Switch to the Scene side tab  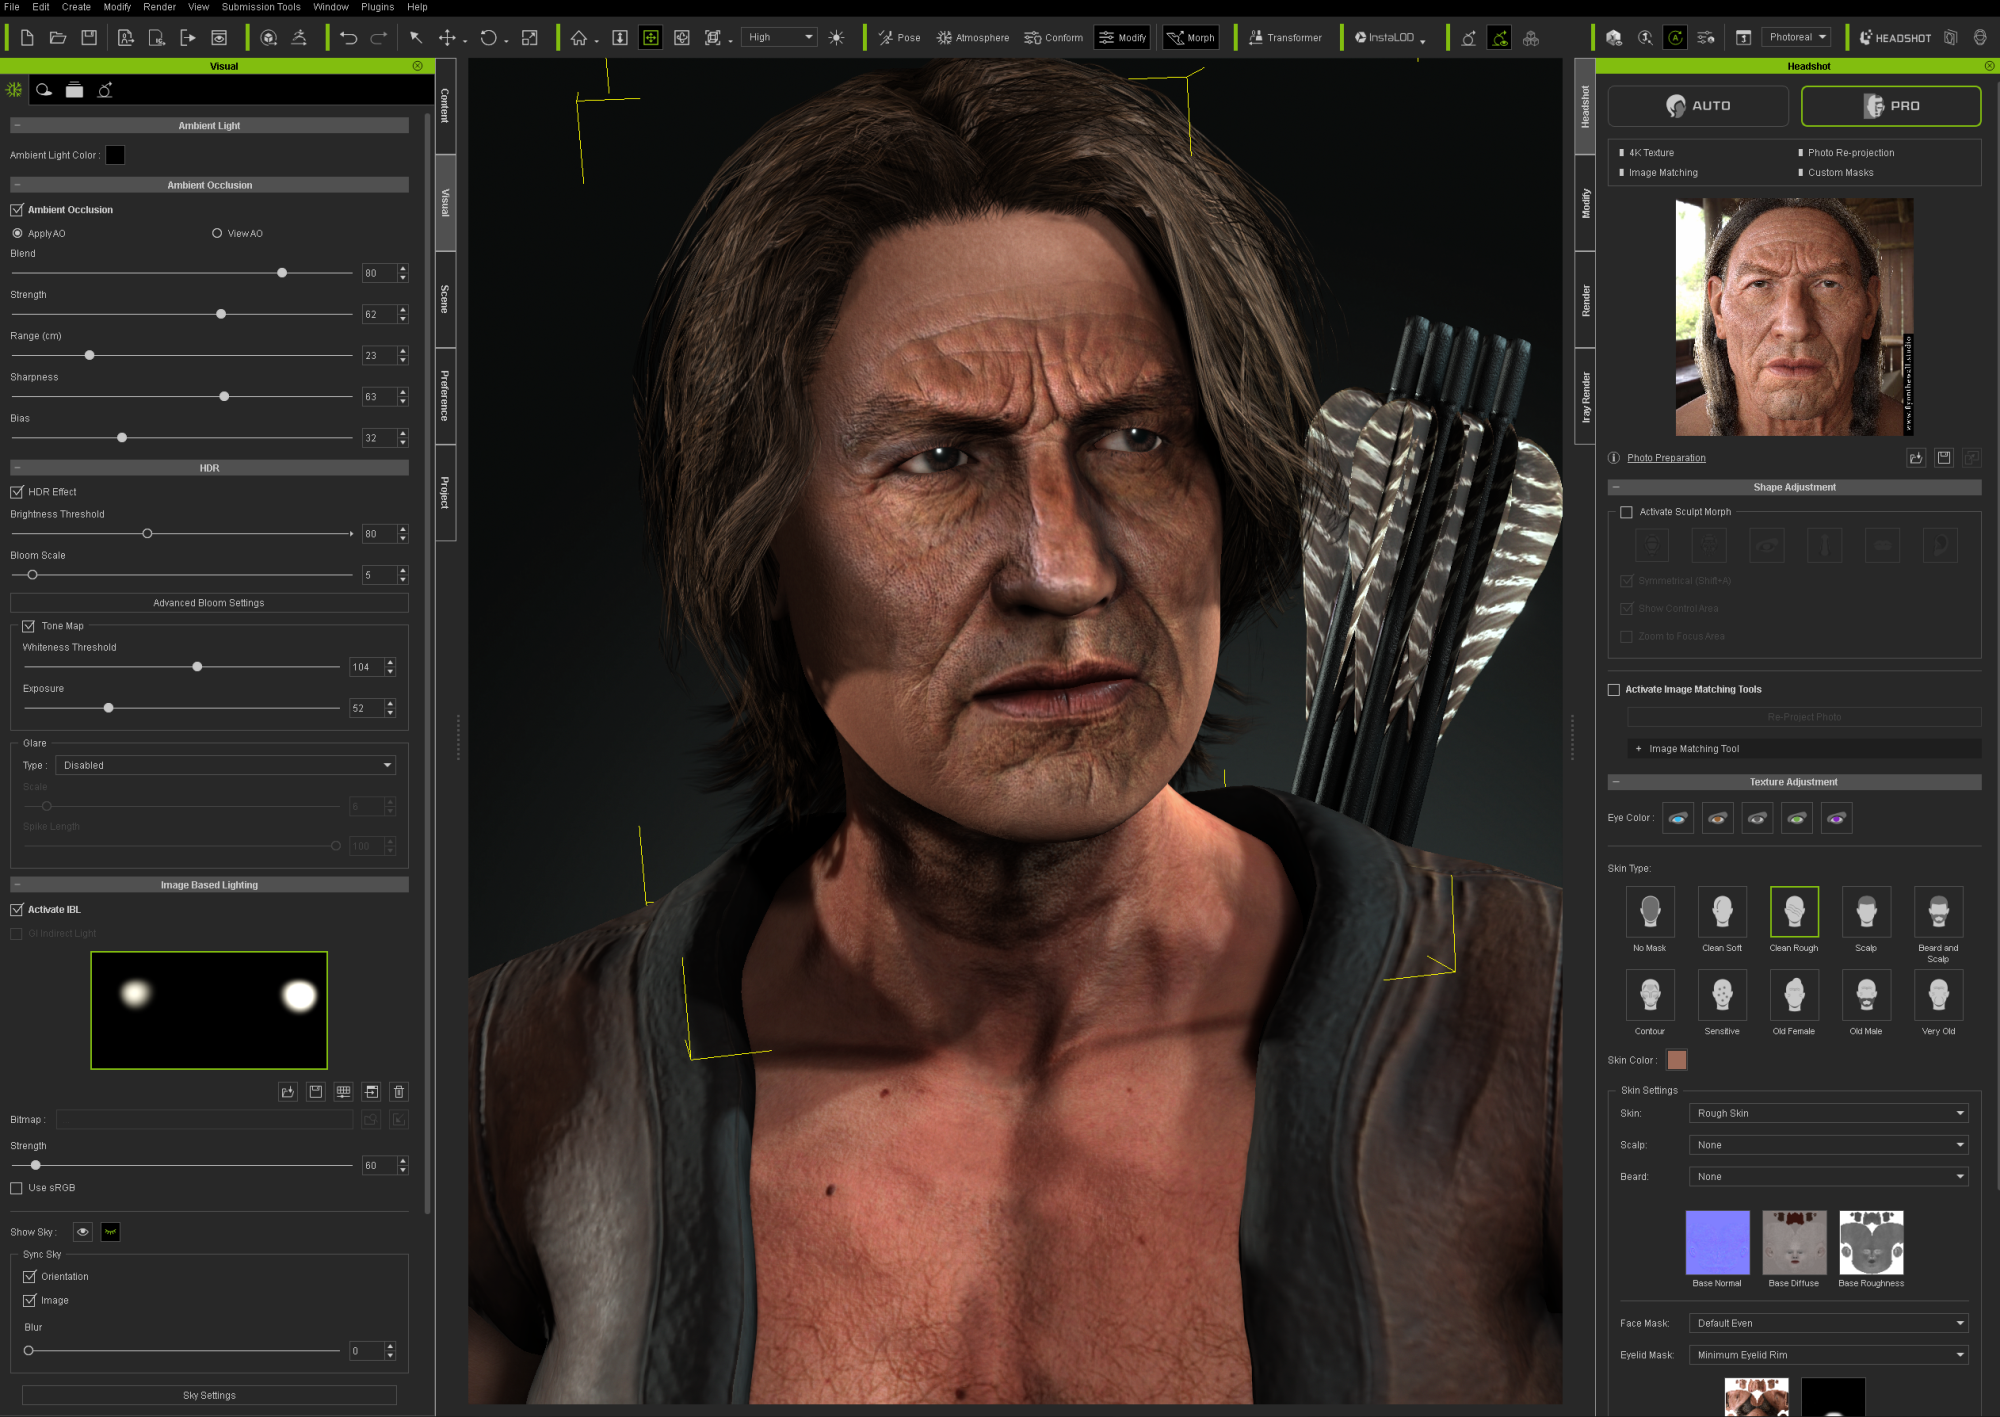[x=445, y=299]
